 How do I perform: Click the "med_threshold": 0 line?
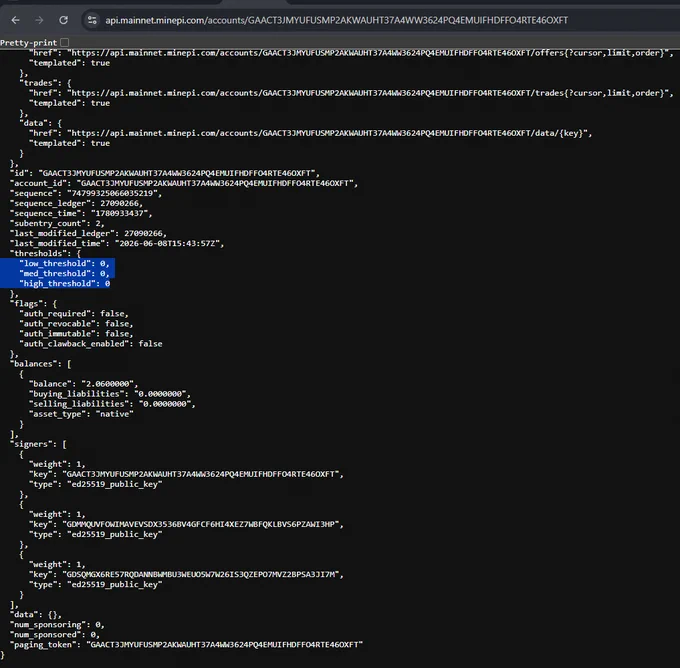pyautogui.click(x=64, y=273)
